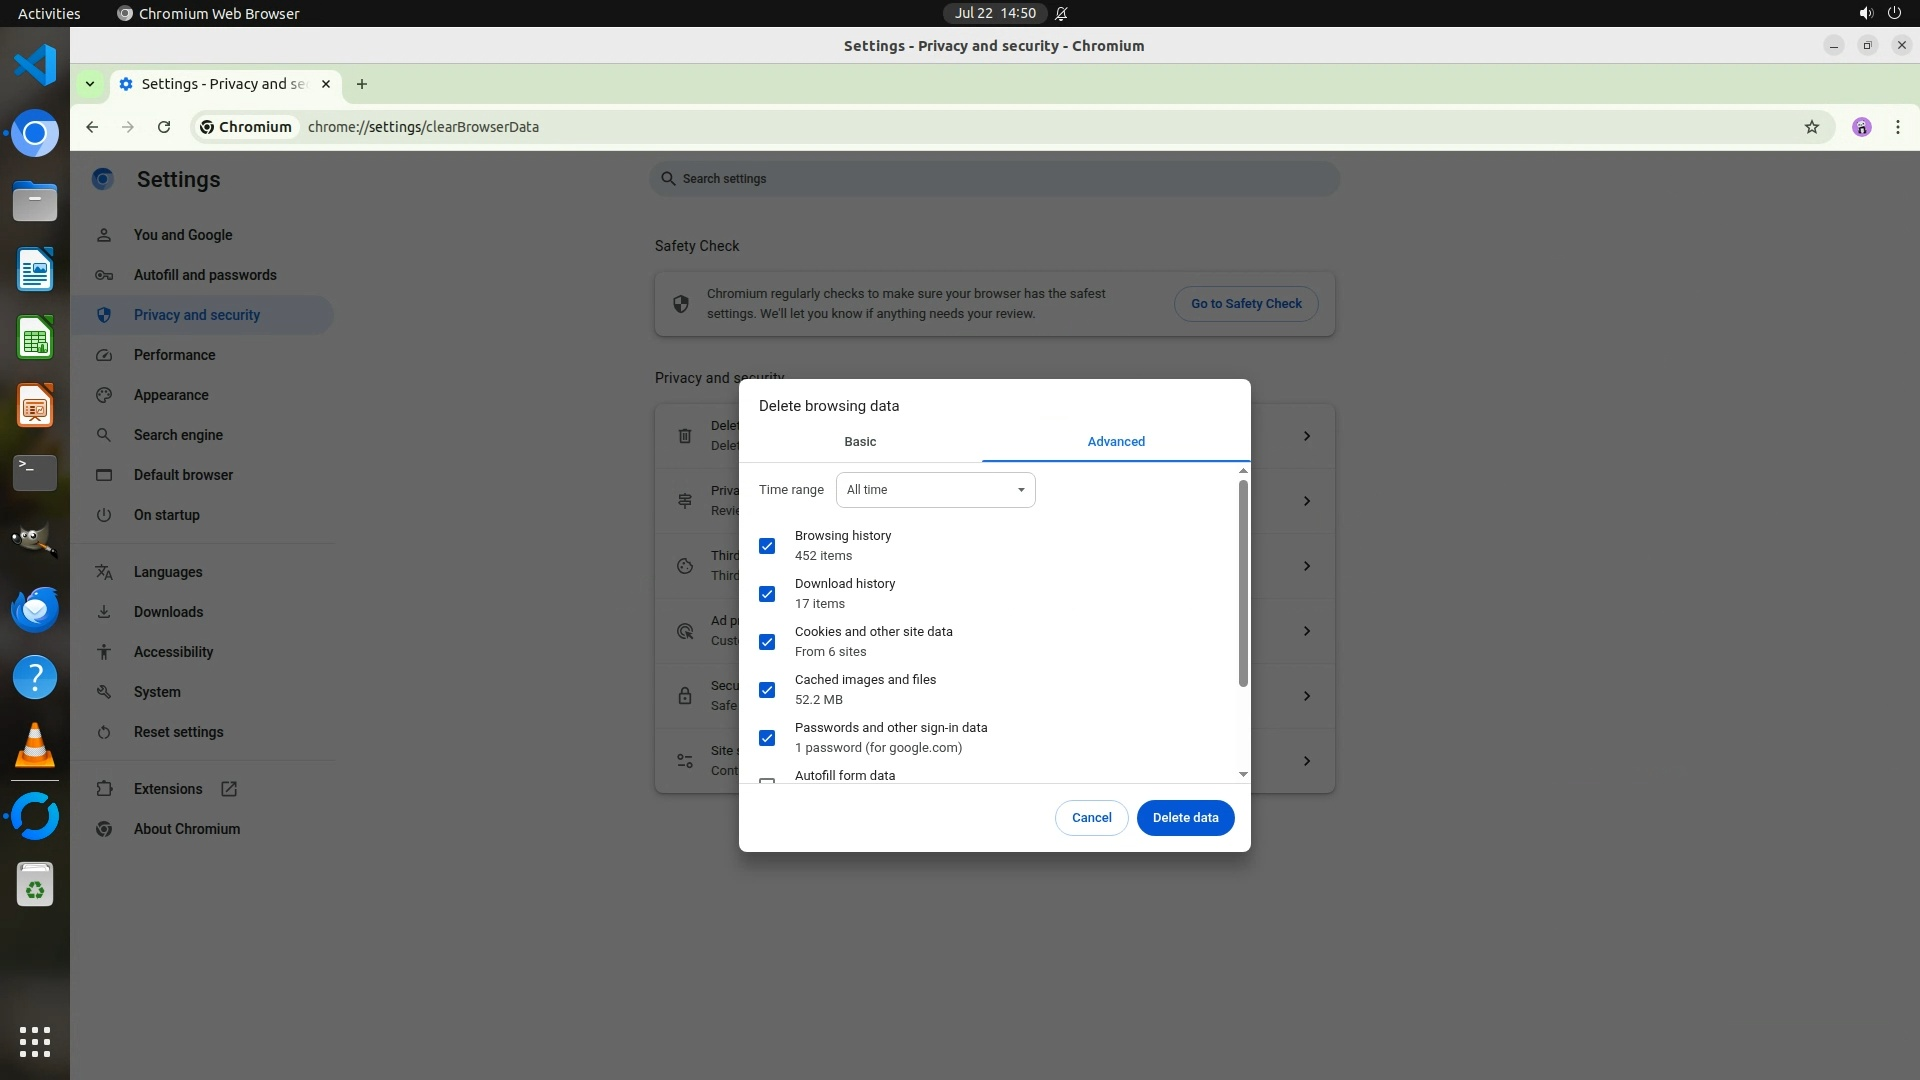Open Chromium three-dot menu
This screenshot has height=1080, width=1920.
click(x=1897, y=127)
